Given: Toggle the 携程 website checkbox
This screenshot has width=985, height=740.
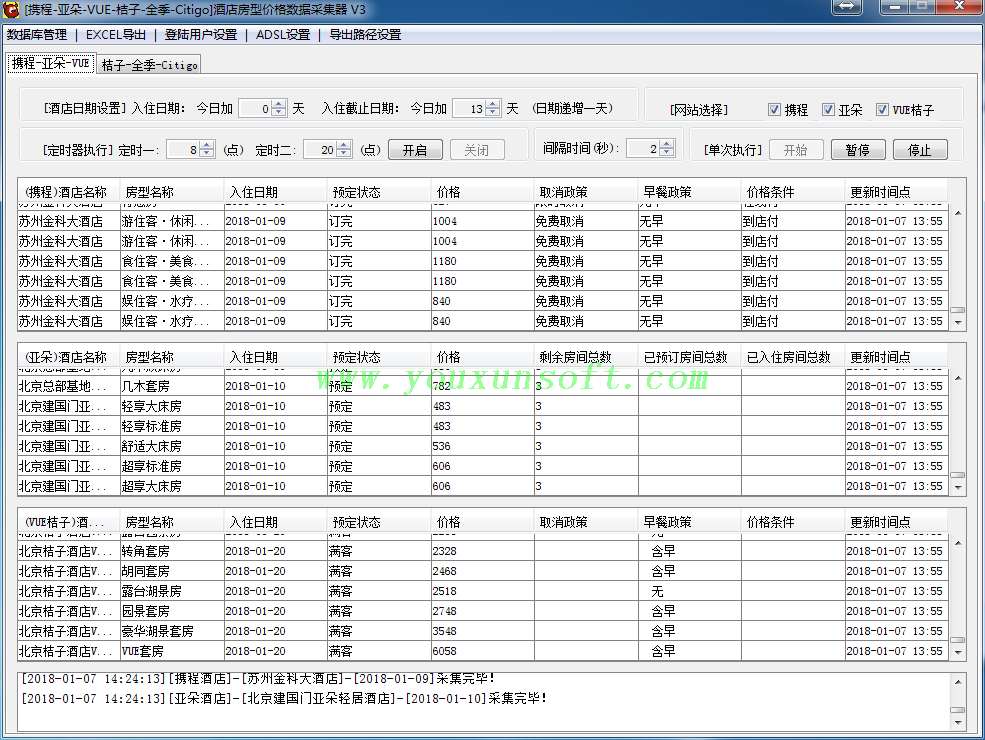Looking at the screenshot, I should 775,110.
